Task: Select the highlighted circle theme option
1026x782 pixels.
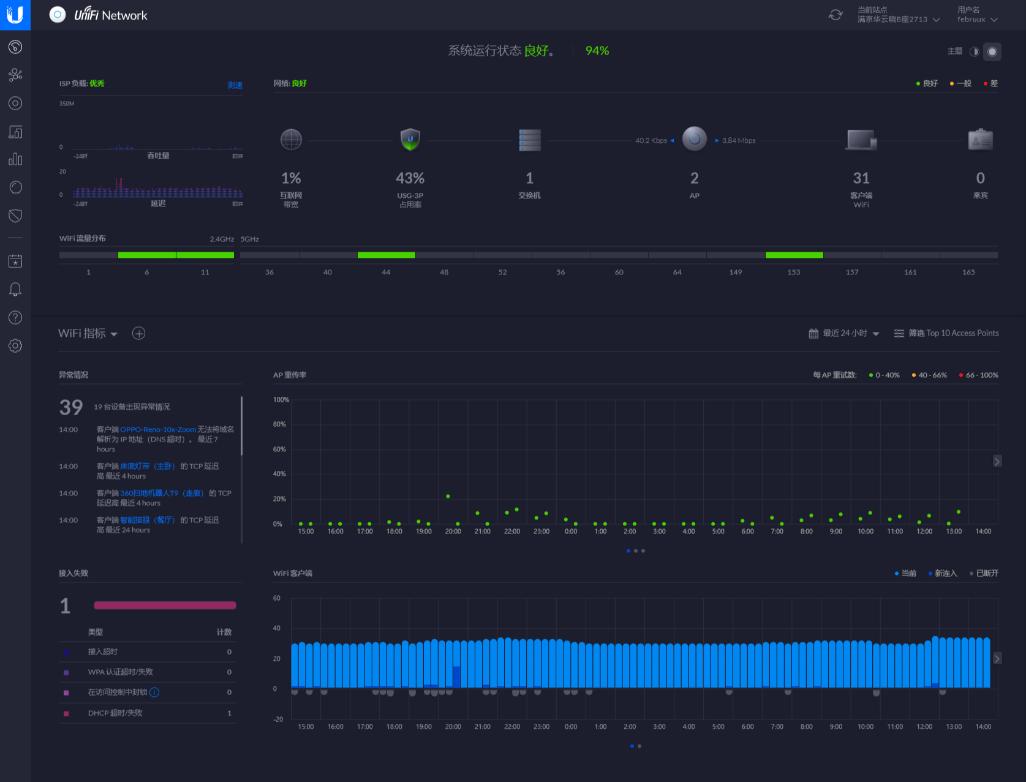Action: click(991, 51)
